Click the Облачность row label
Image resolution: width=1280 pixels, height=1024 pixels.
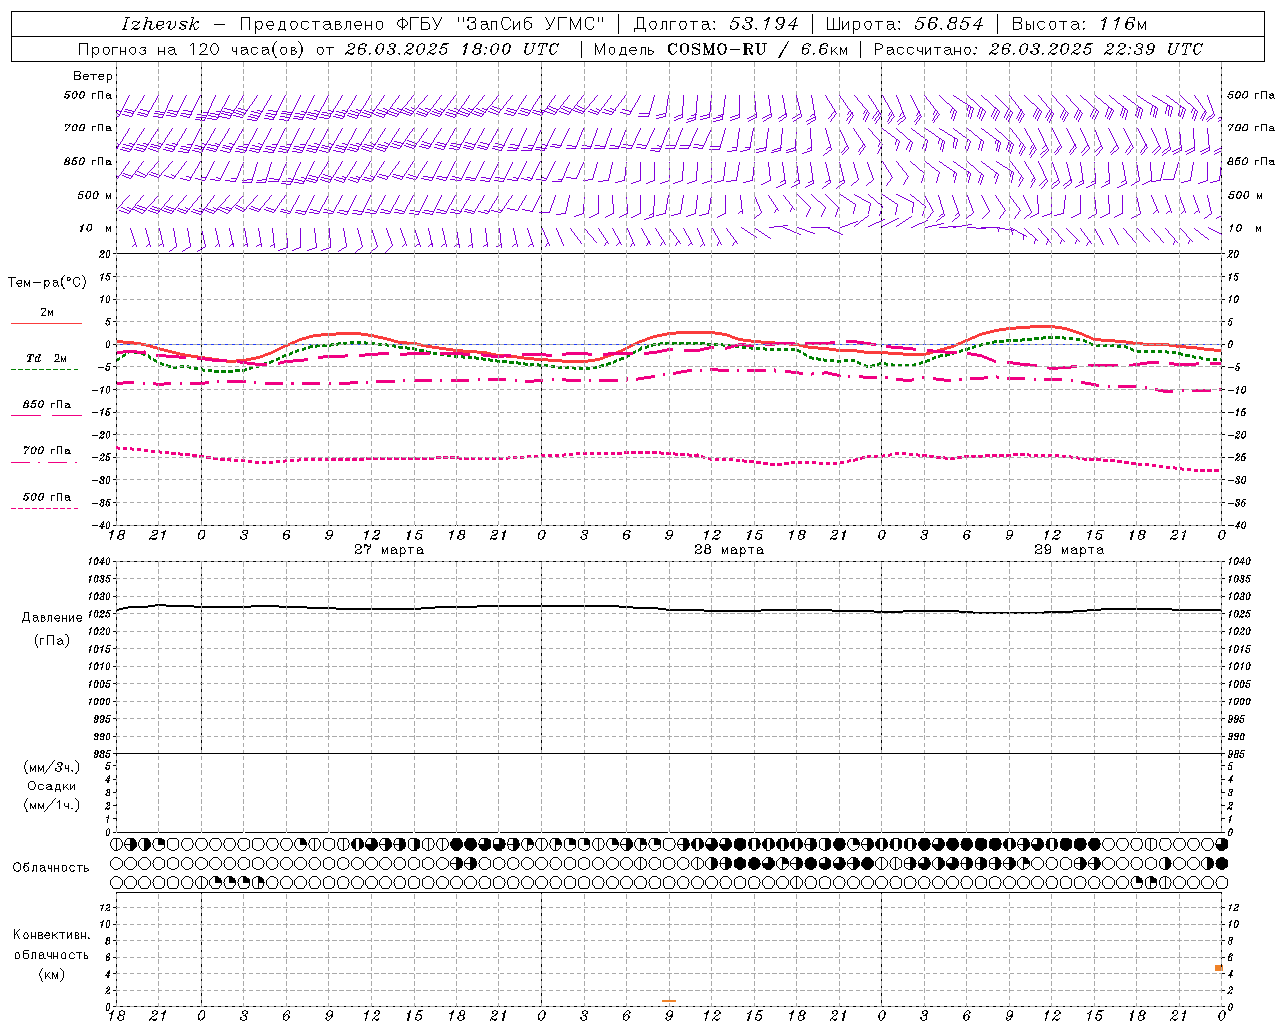(x=51, y=868)
